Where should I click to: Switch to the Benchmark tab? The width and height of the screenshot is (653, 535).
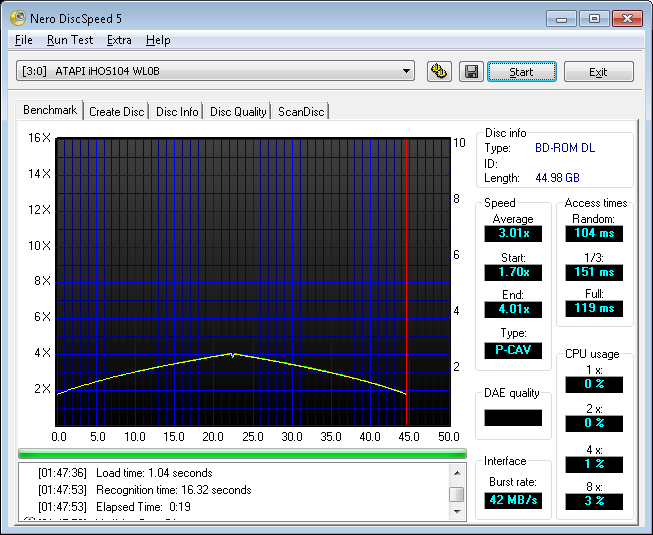point(50,110)
